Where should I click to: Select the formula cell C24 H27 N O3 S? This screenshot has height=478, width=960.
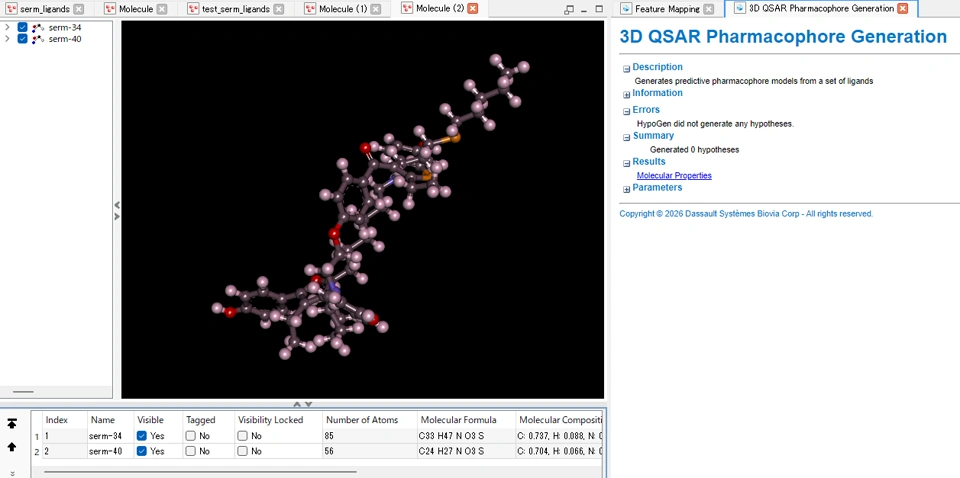(x=465, y=451)
